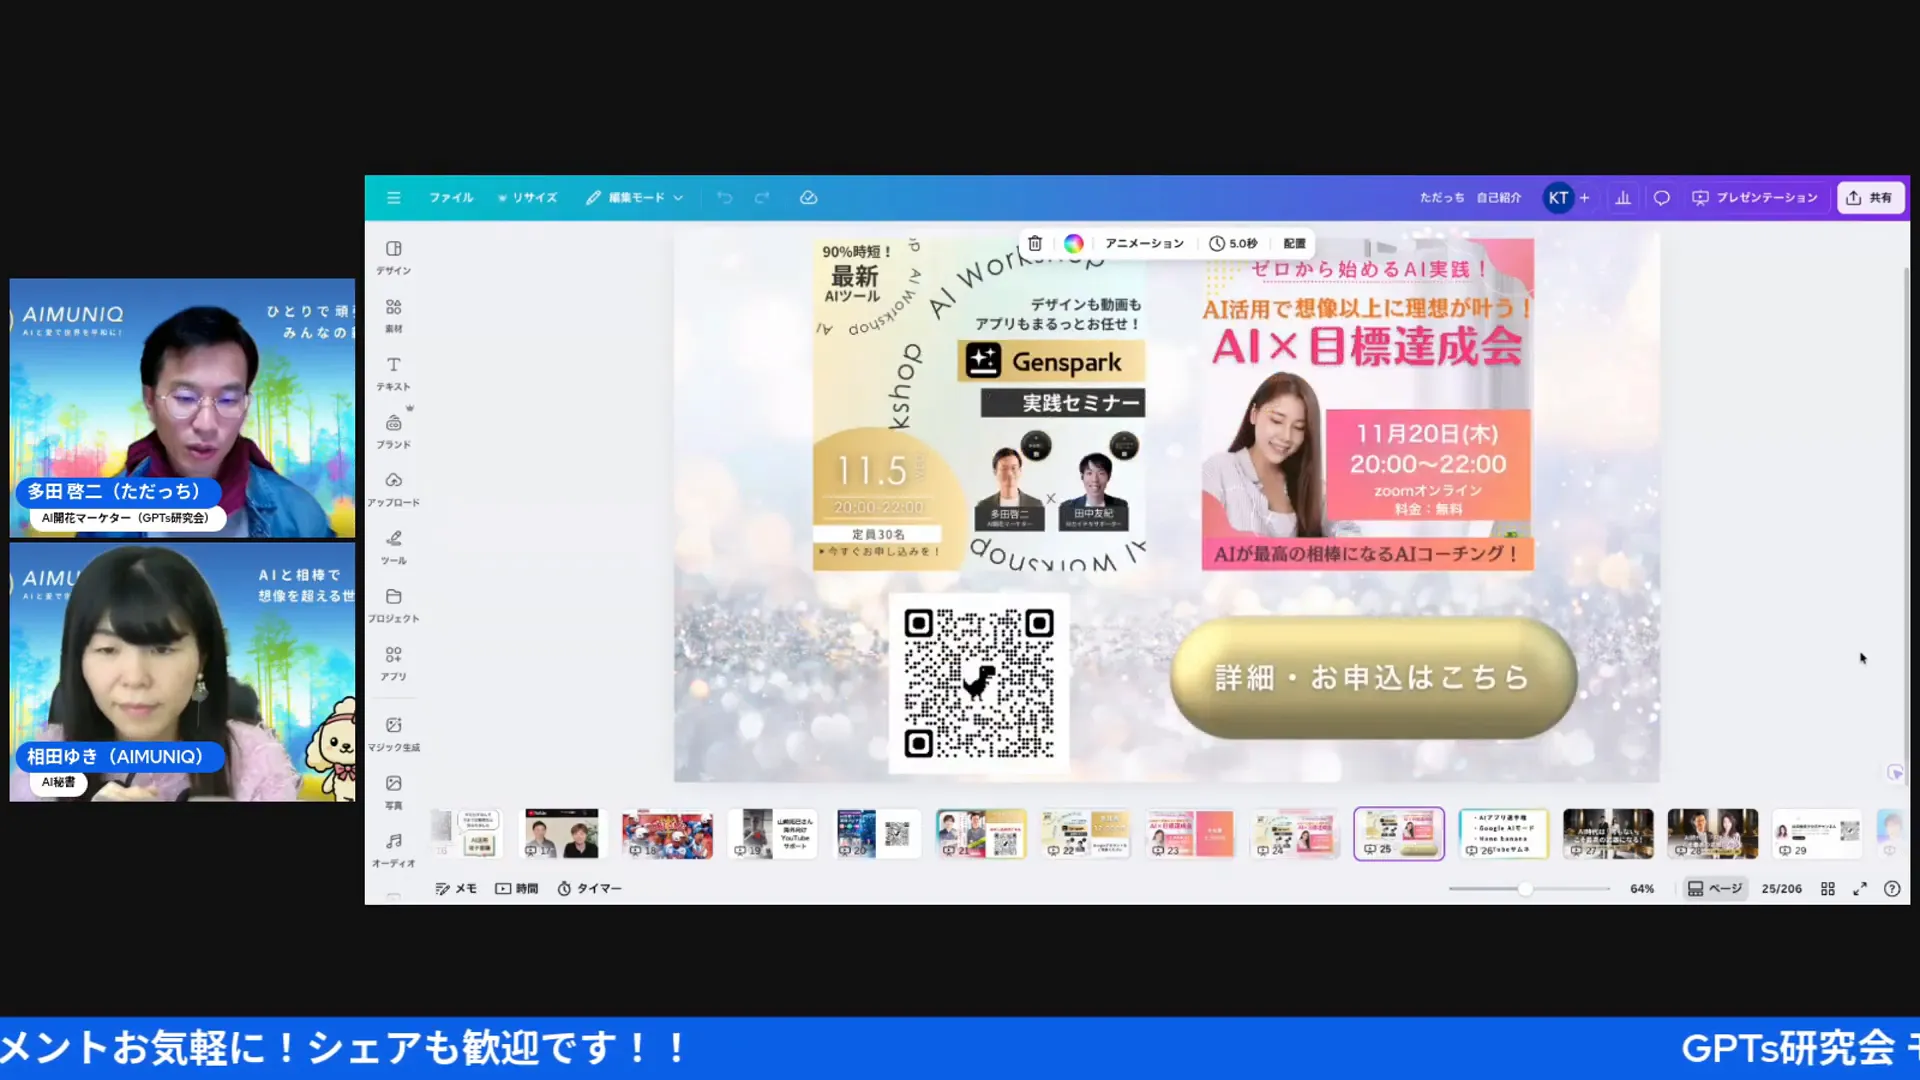1920x1080 pixels.
Task: Open the アップロード uploads panel
Action: 394,488
